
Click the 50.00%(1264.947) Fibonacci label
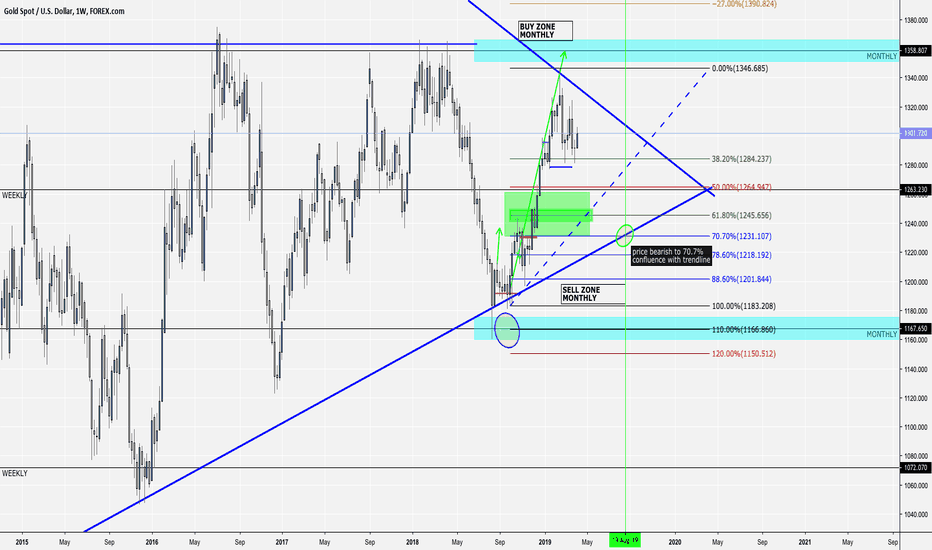pyautogui.click(x=741, y=187)
